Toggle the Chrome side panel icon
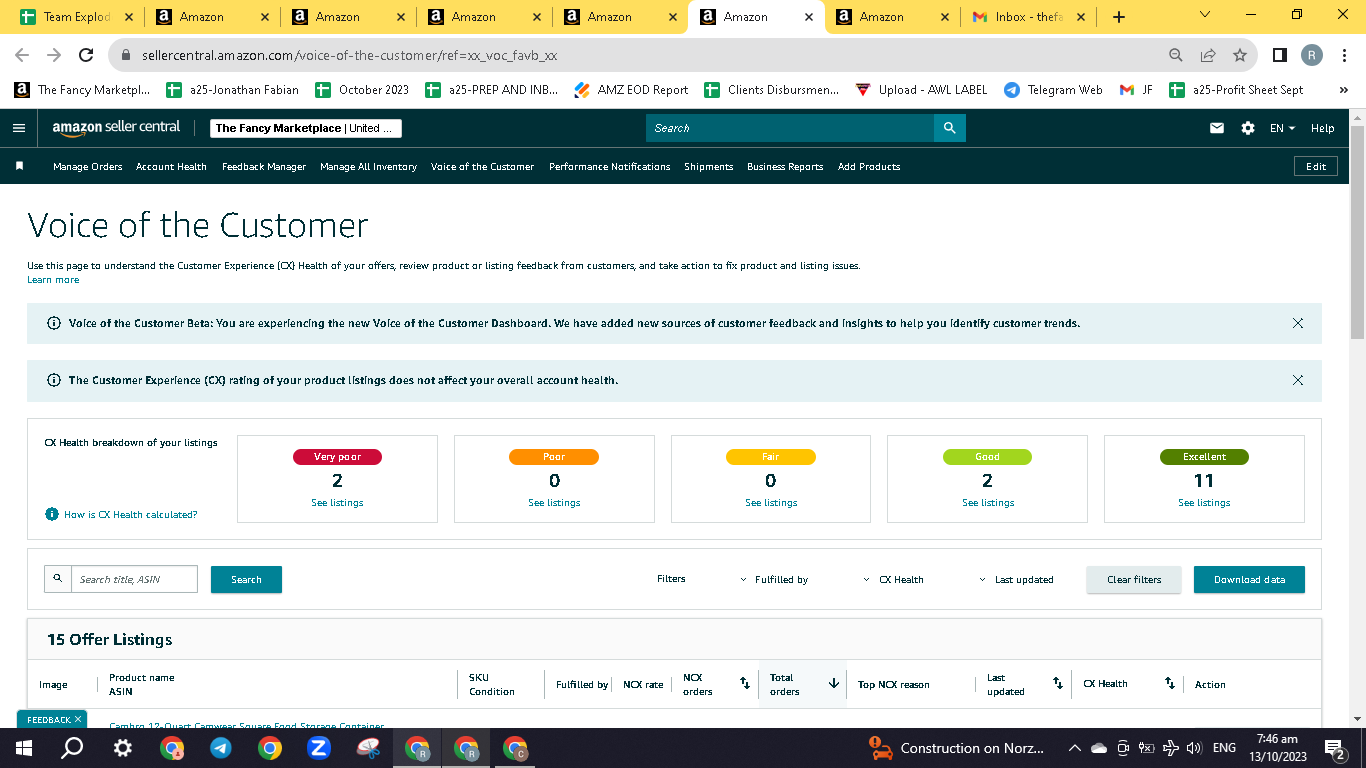The width and height of the screenshot is (1366, 768). click(1279, 55)
